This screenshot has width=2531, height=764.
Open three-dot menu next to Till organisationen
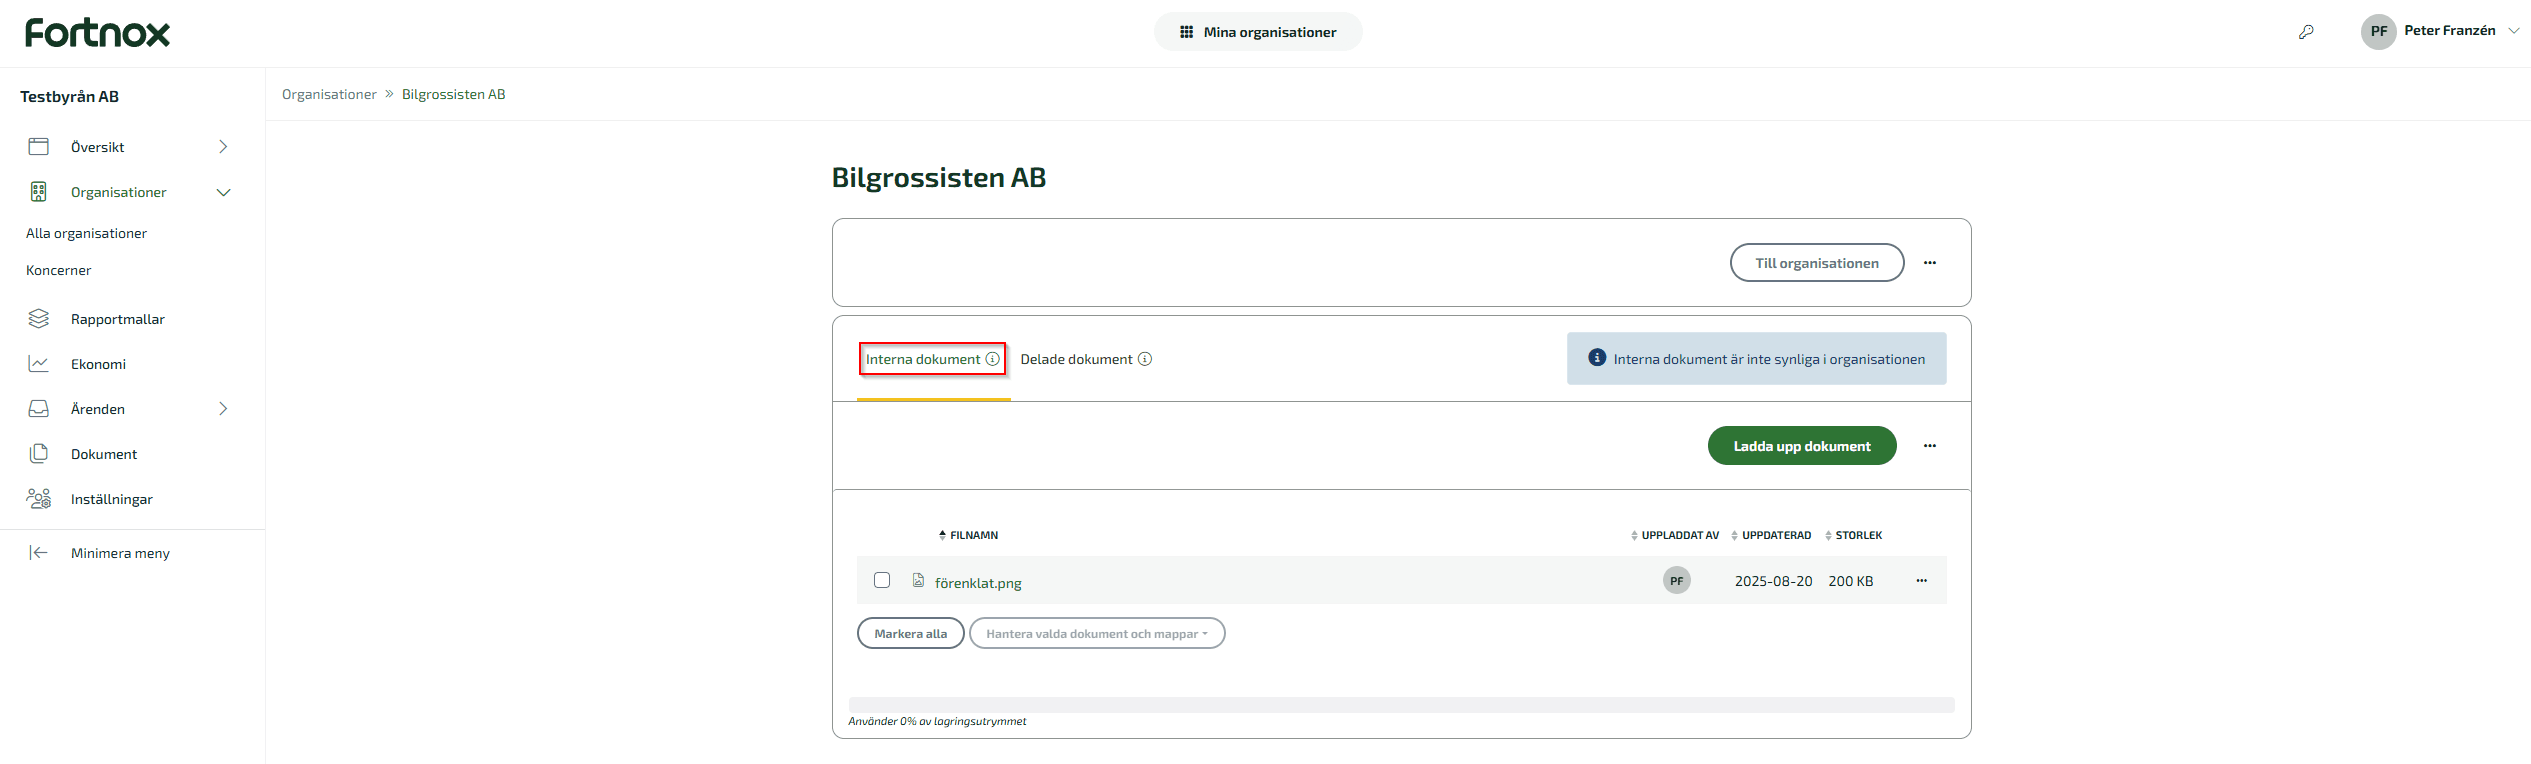pos(1929,263)
